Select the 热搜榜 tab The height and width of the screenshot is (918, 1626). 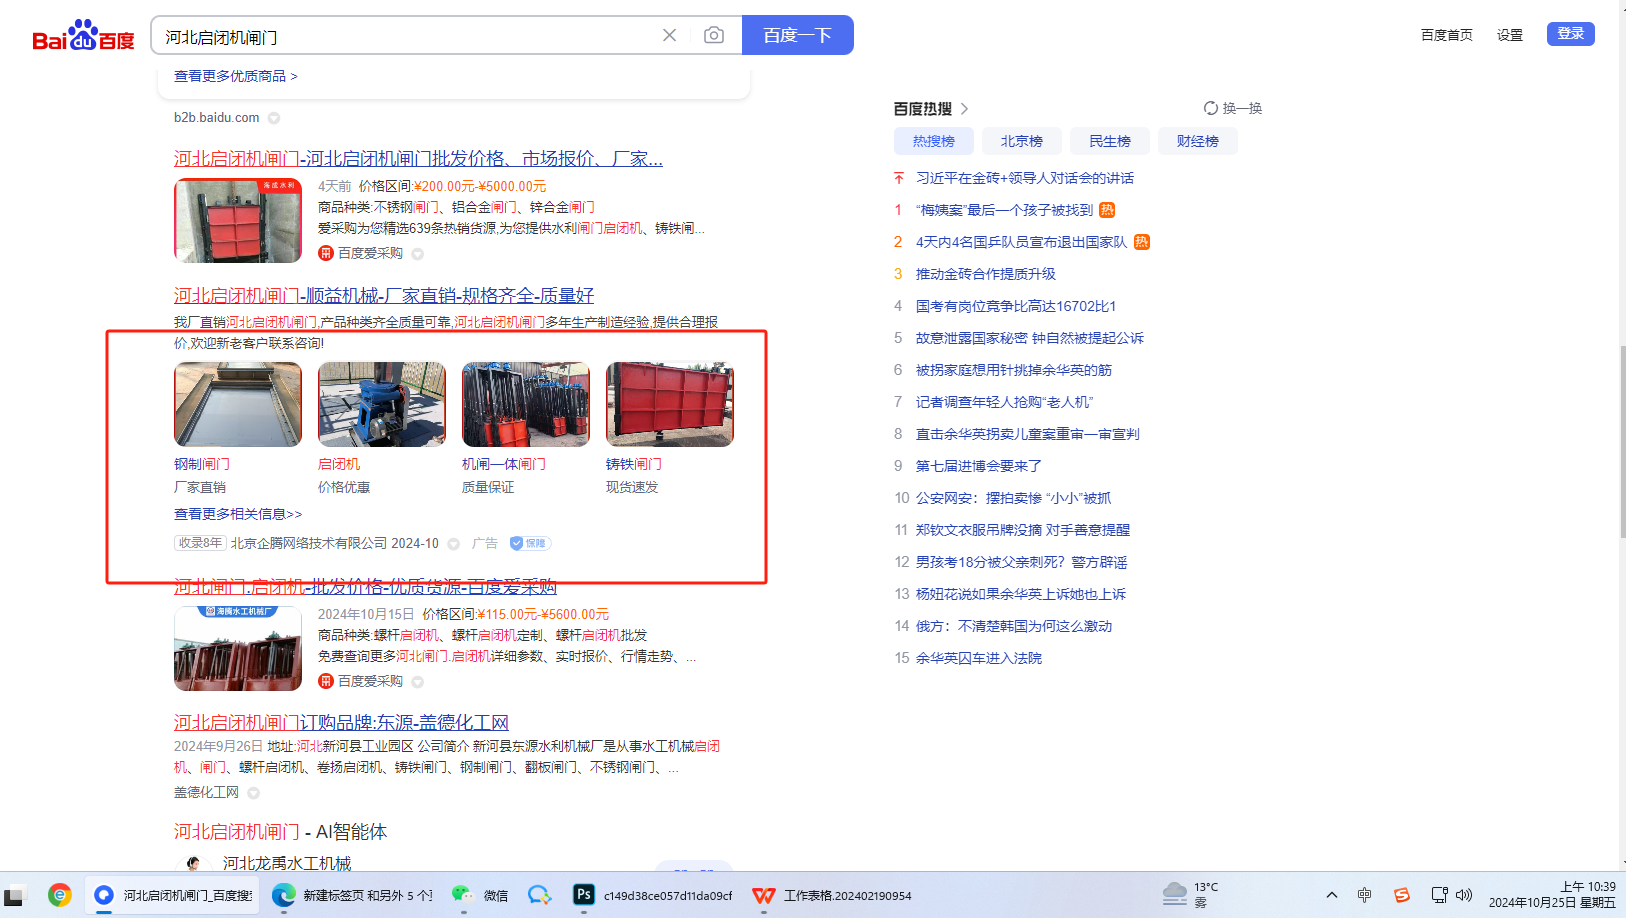pos(933,141)
